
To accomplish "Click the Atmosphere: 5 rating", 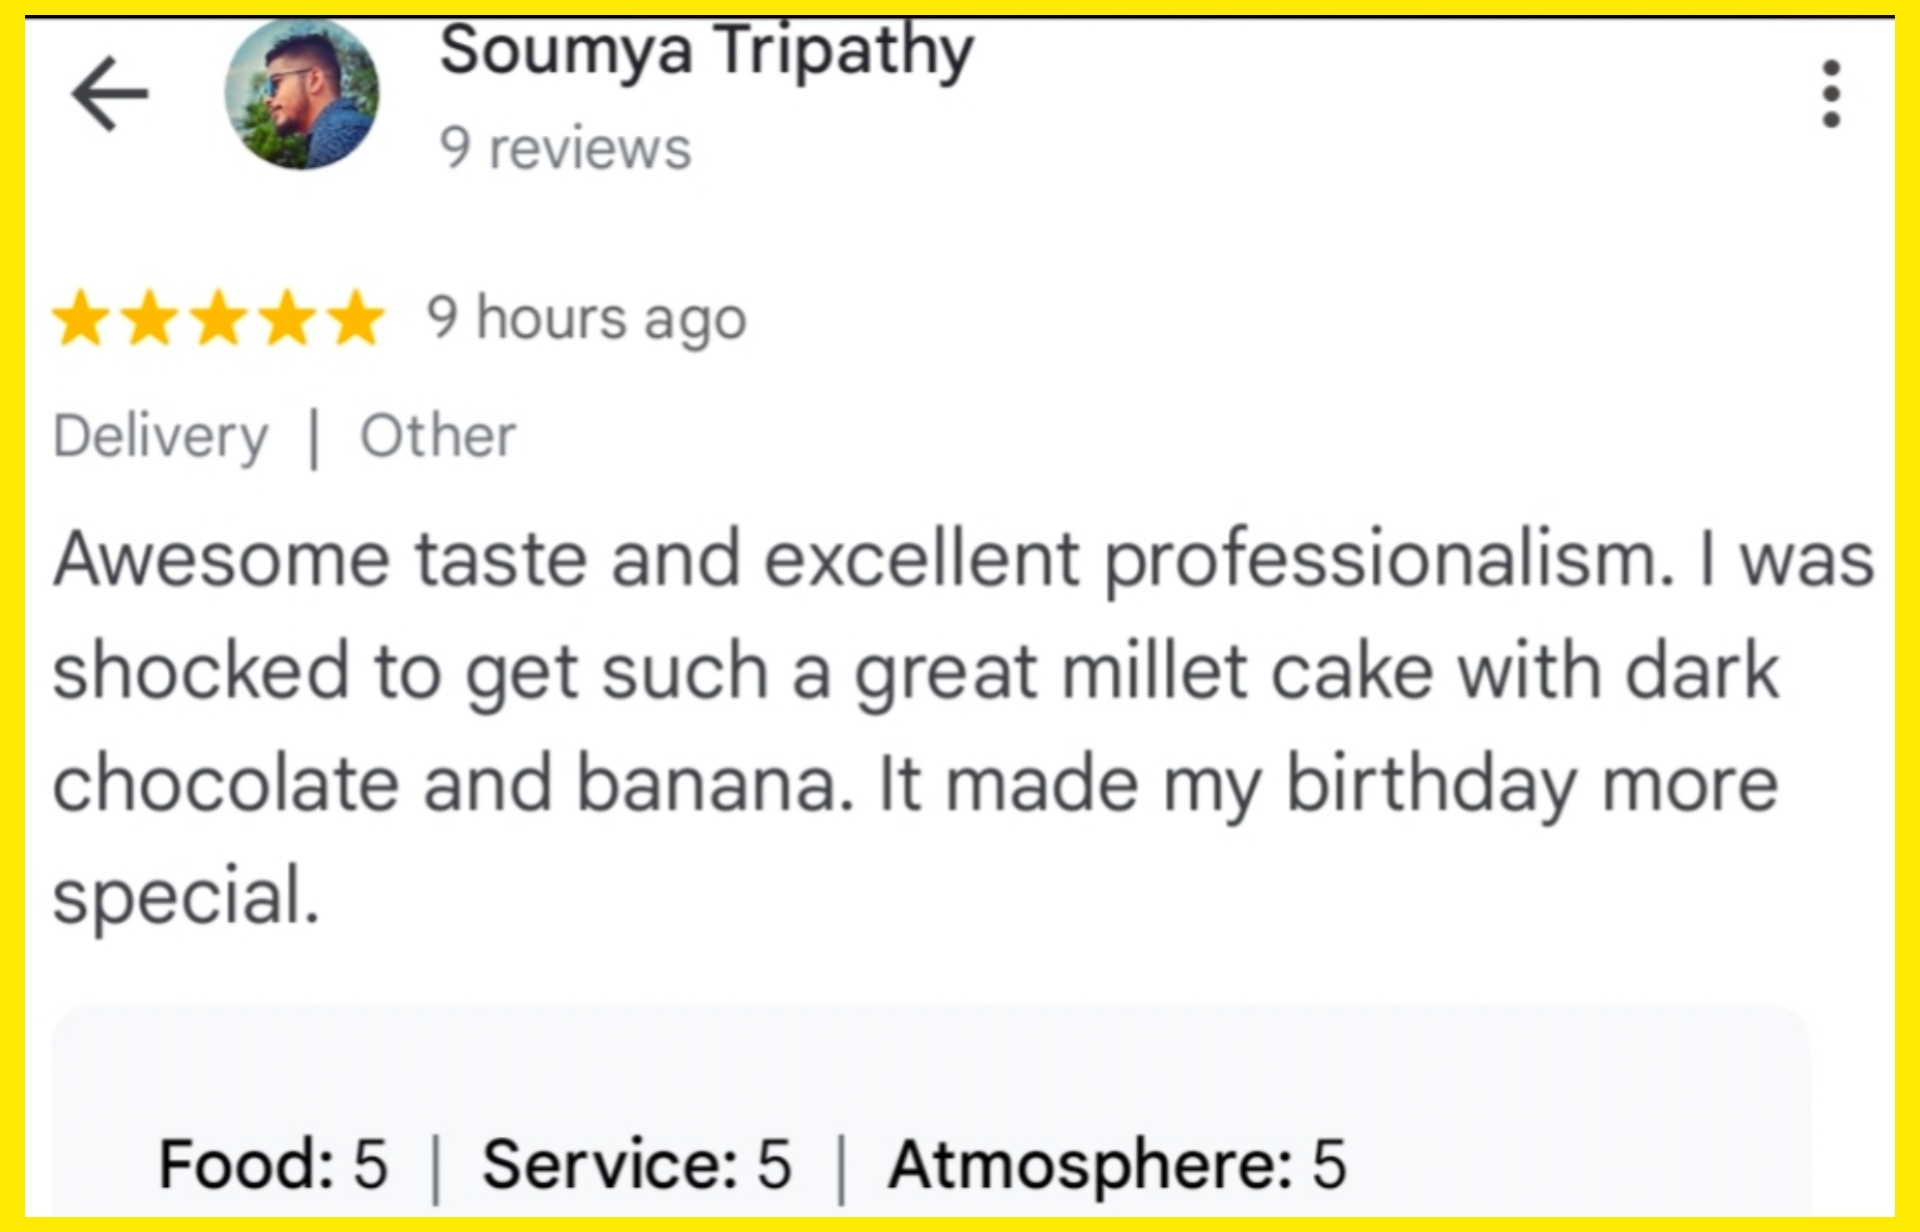I will pos(1117,1164).
